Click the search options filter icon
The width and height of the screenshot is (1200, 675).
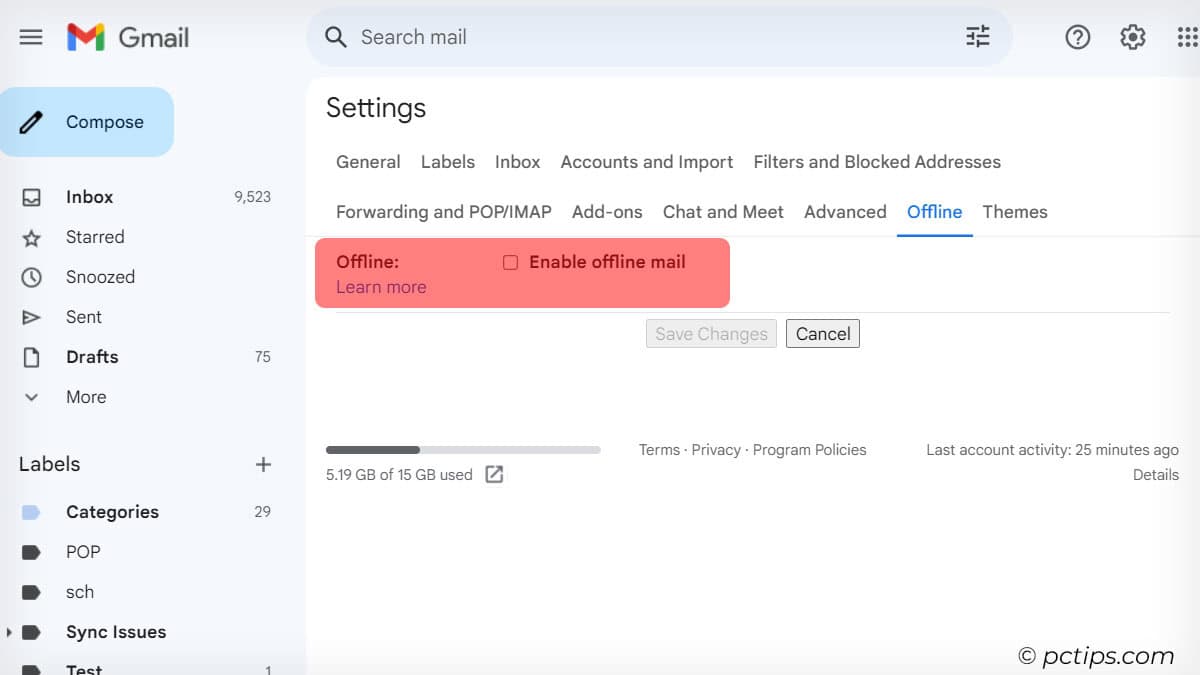977,37
